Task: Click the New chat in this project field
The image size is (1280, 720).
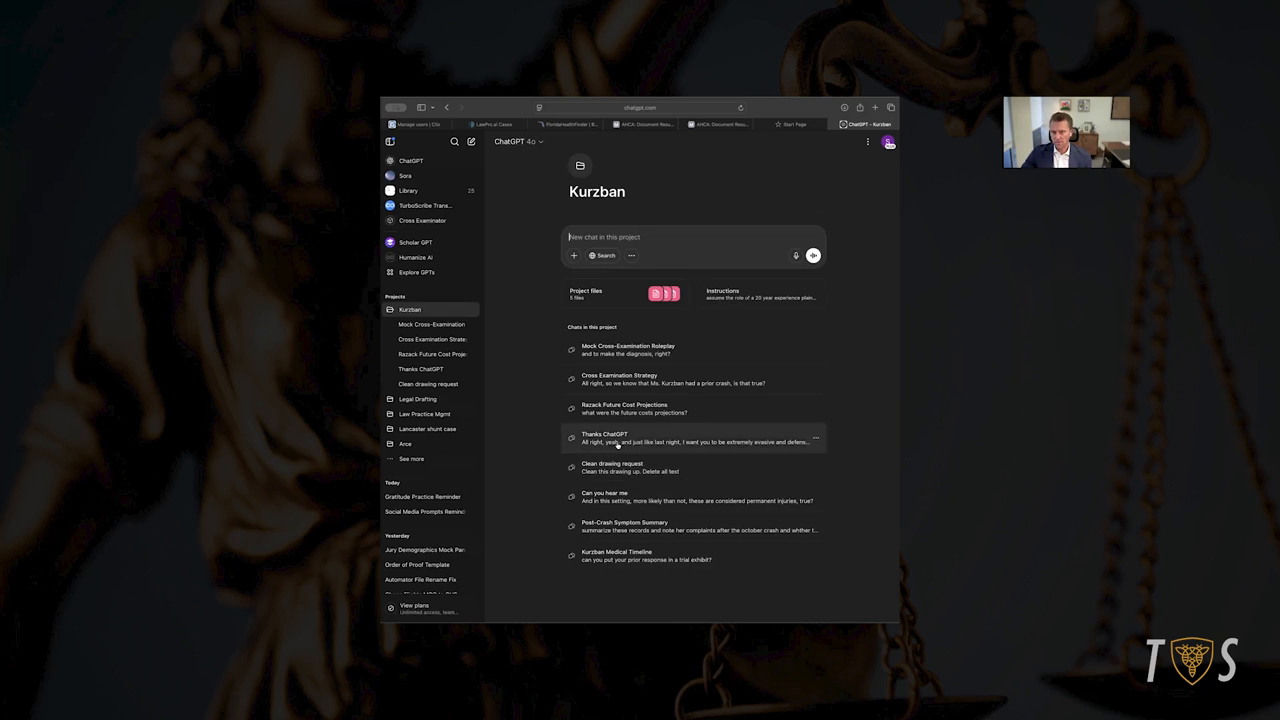Action: [693, 237]
